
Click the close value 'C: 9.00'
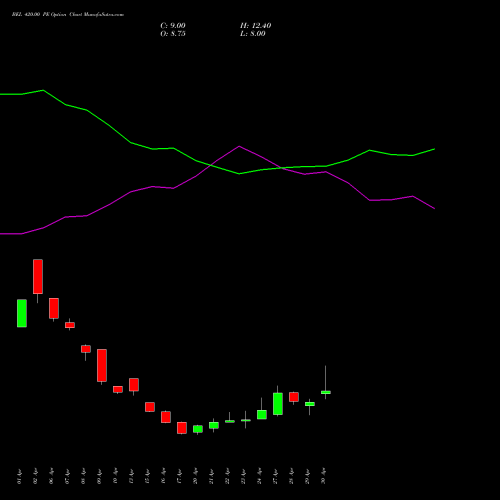[x=173, y=26]
